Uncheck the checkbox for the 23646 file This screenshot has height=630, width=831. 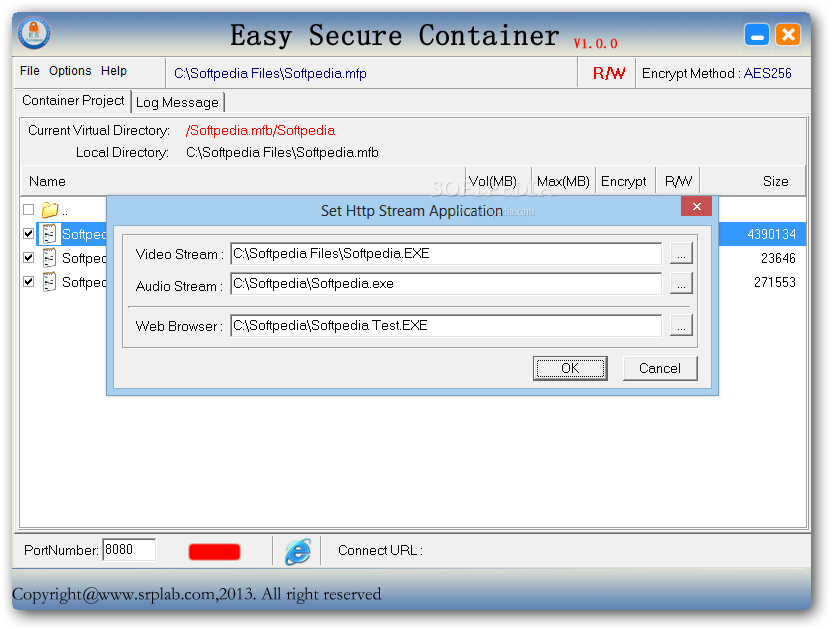[29, 258]
